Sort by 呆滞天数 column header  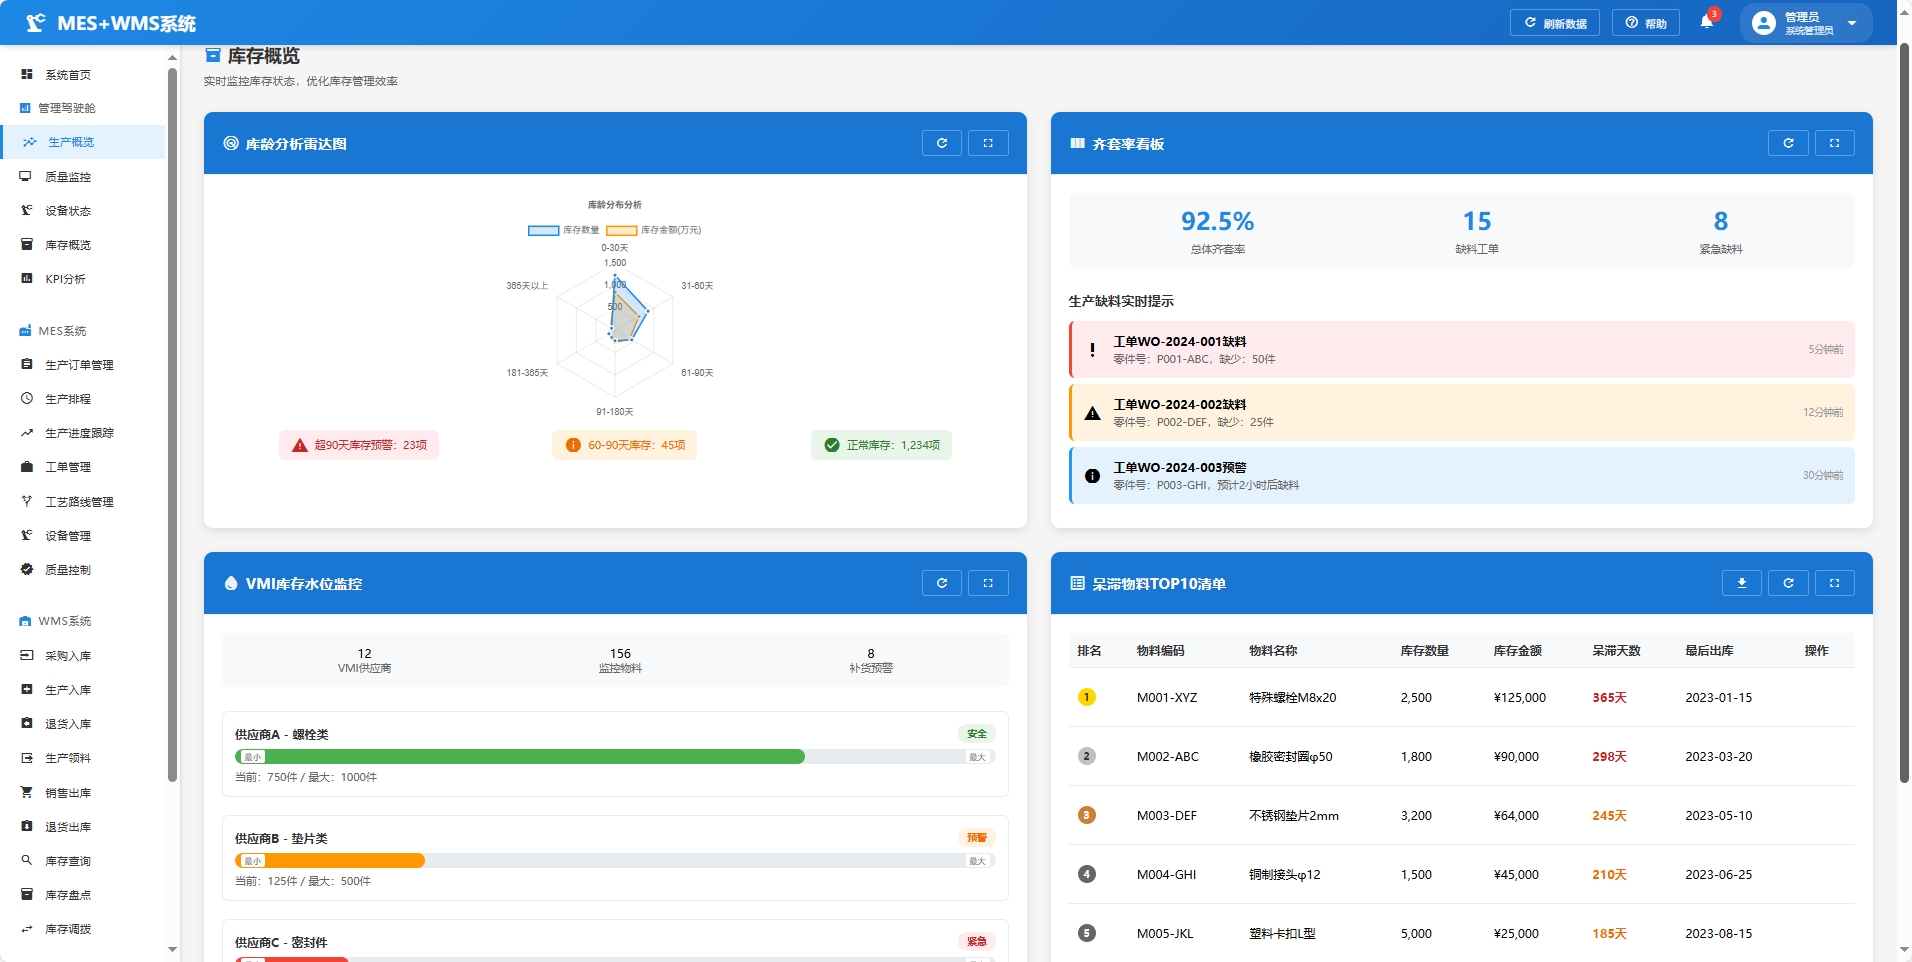pos(1616,651)
